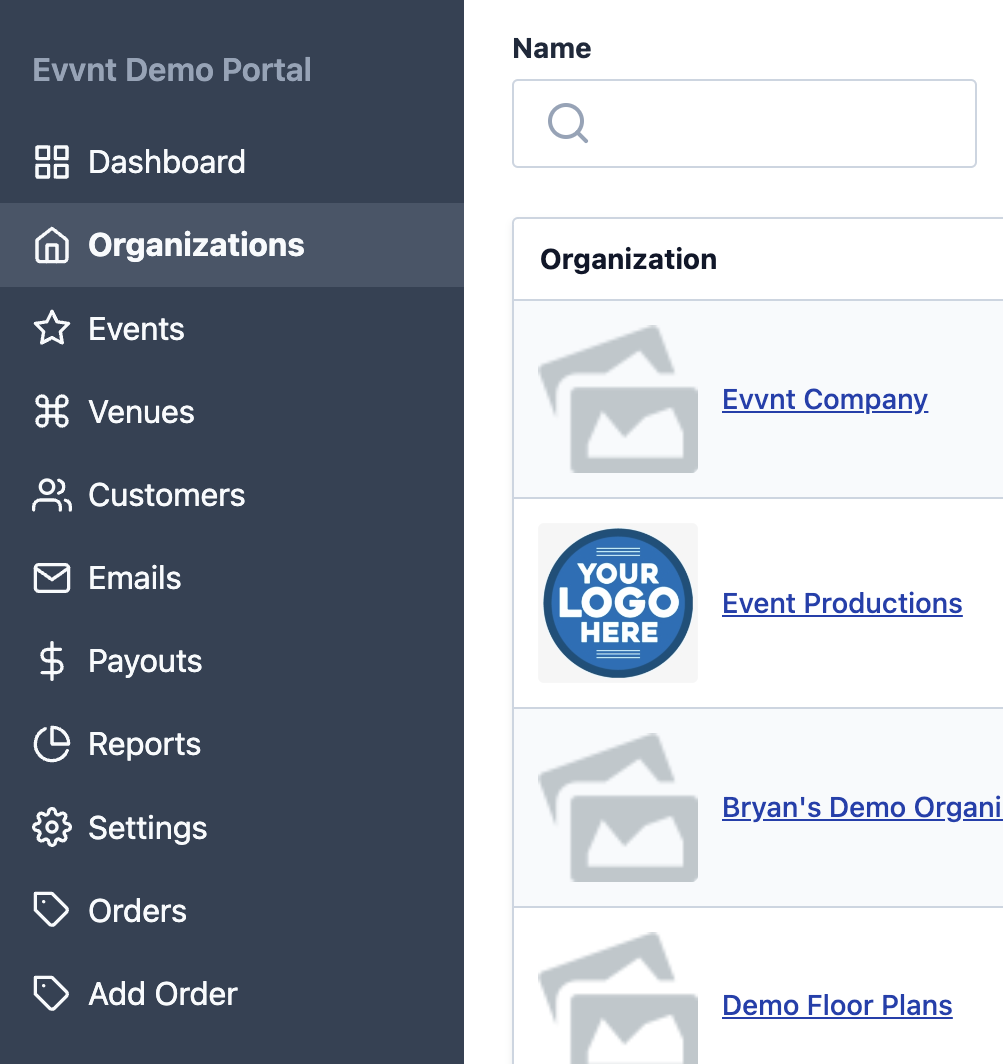
Task: Click Demo Floor Plans placeholder image
Action: (618, 998)
